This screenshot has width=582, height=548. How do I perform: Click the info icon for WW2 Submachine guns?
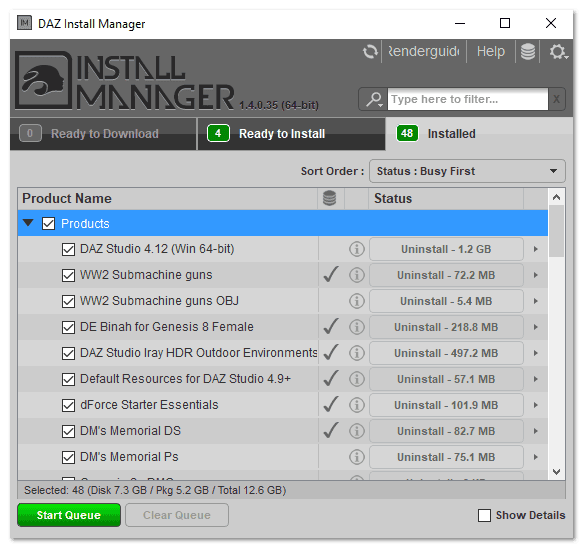pyautogui.click(x=357, y=275)
